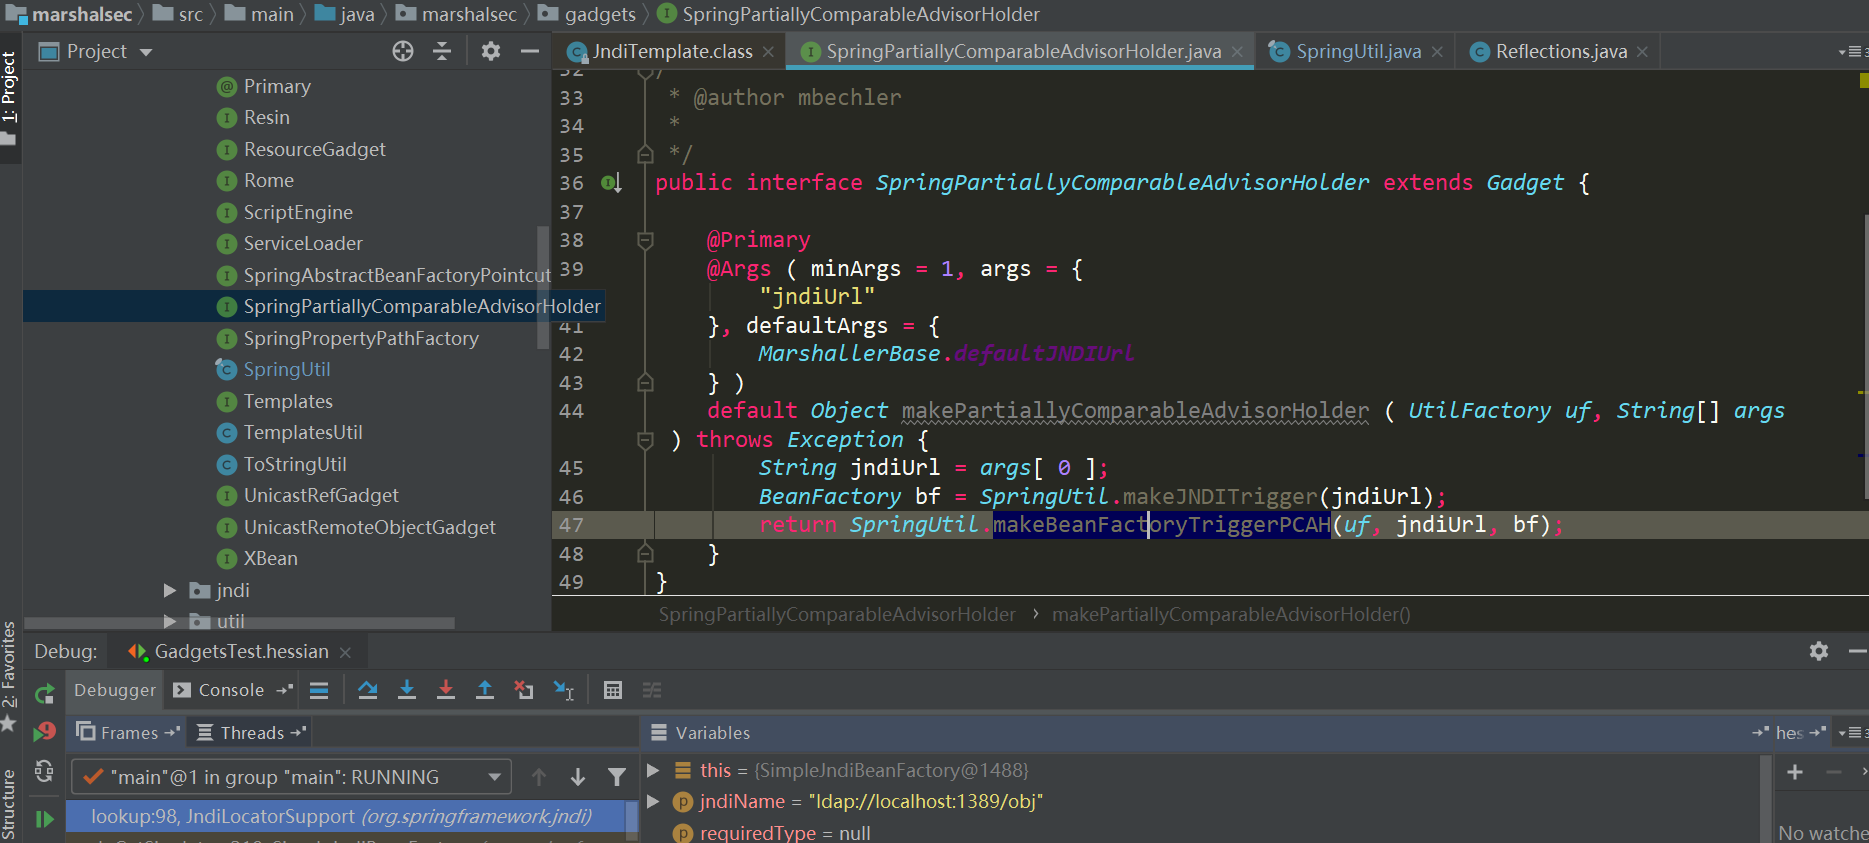Toggle the frames filter funnel button
1869x843 pixels.
coord(617,777)
